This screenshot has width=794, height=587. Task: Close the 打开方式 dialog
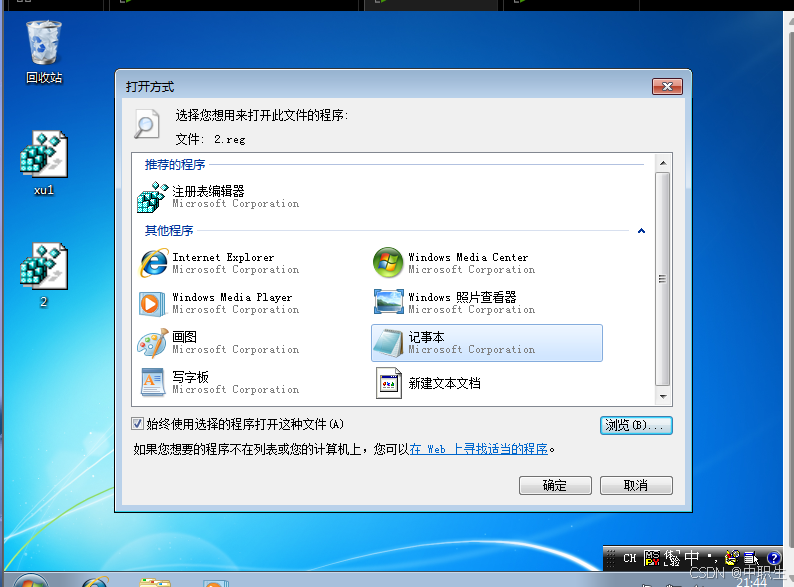click(667, 87)
